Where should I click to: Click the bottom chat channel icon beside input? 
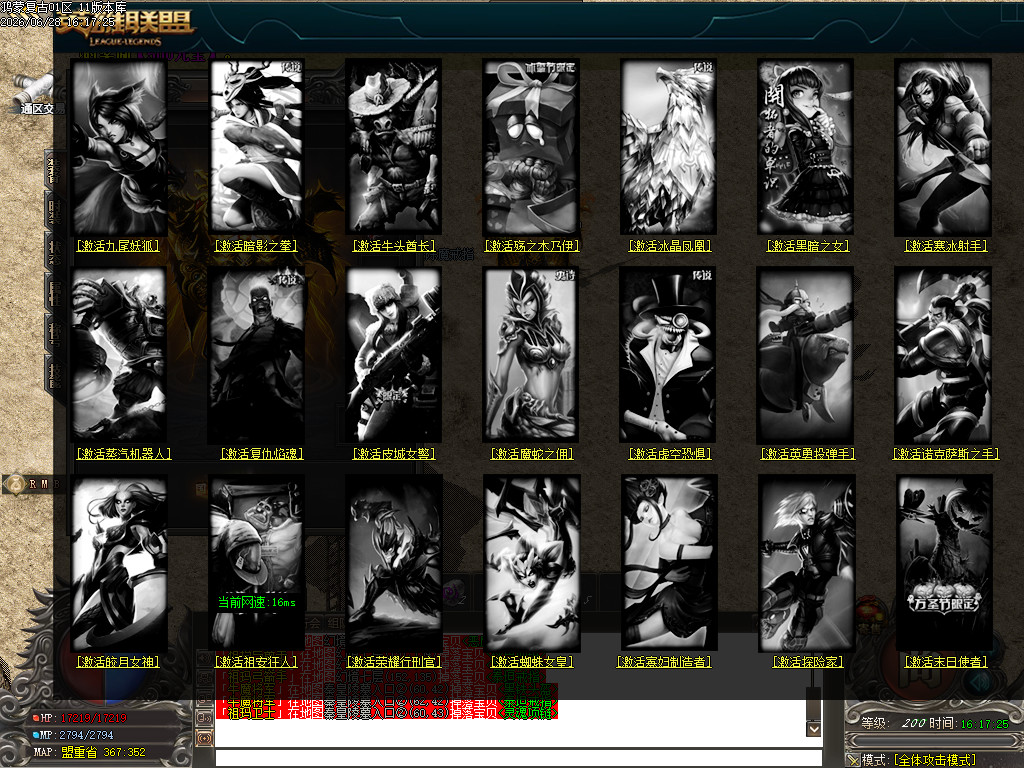[204, 739]
